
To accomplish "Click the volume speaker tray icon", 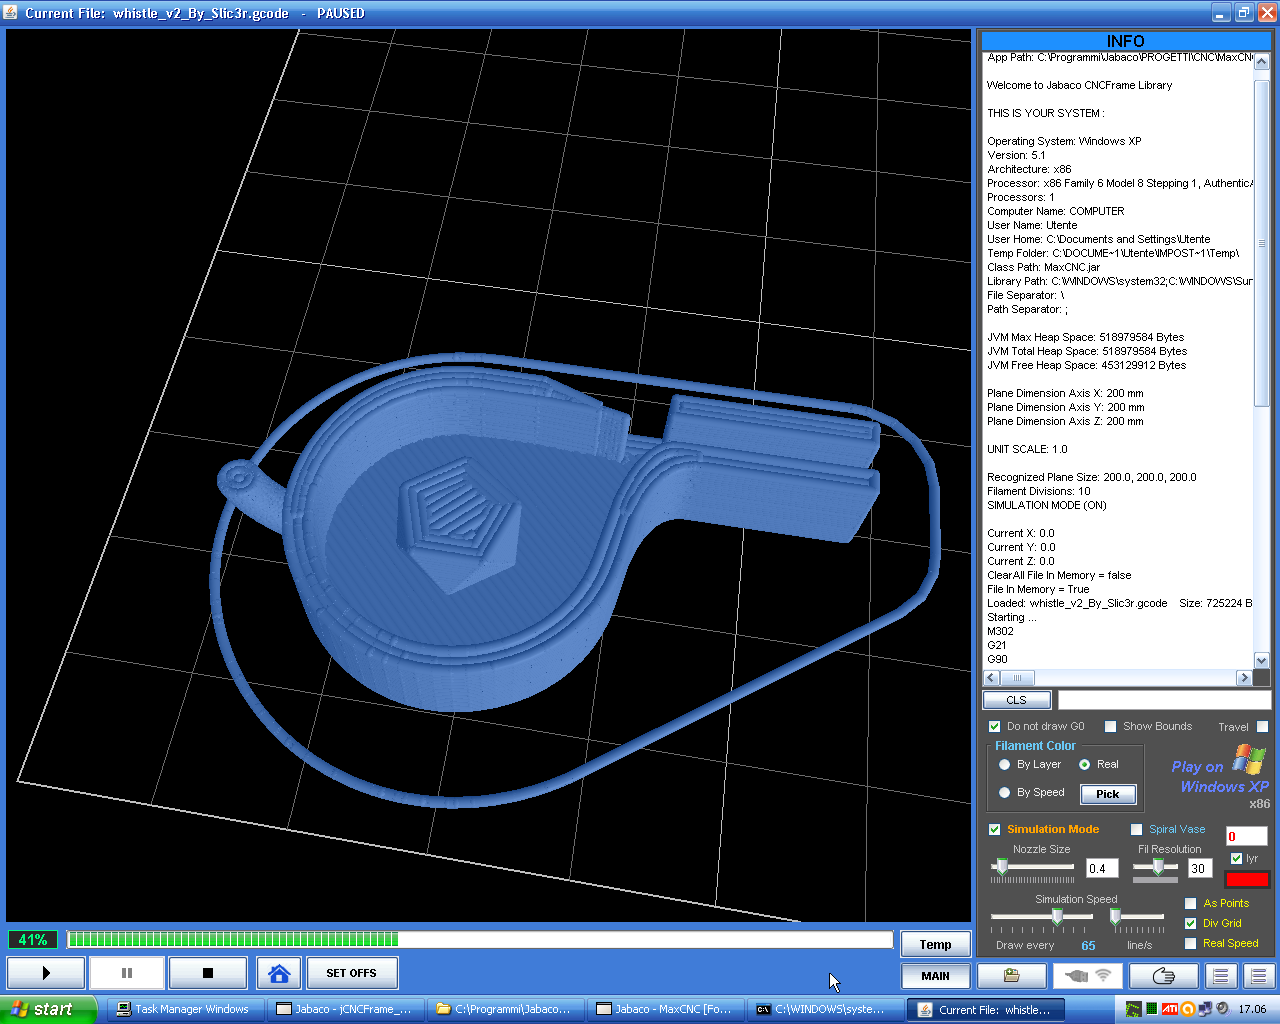I will (1221, 1009).
